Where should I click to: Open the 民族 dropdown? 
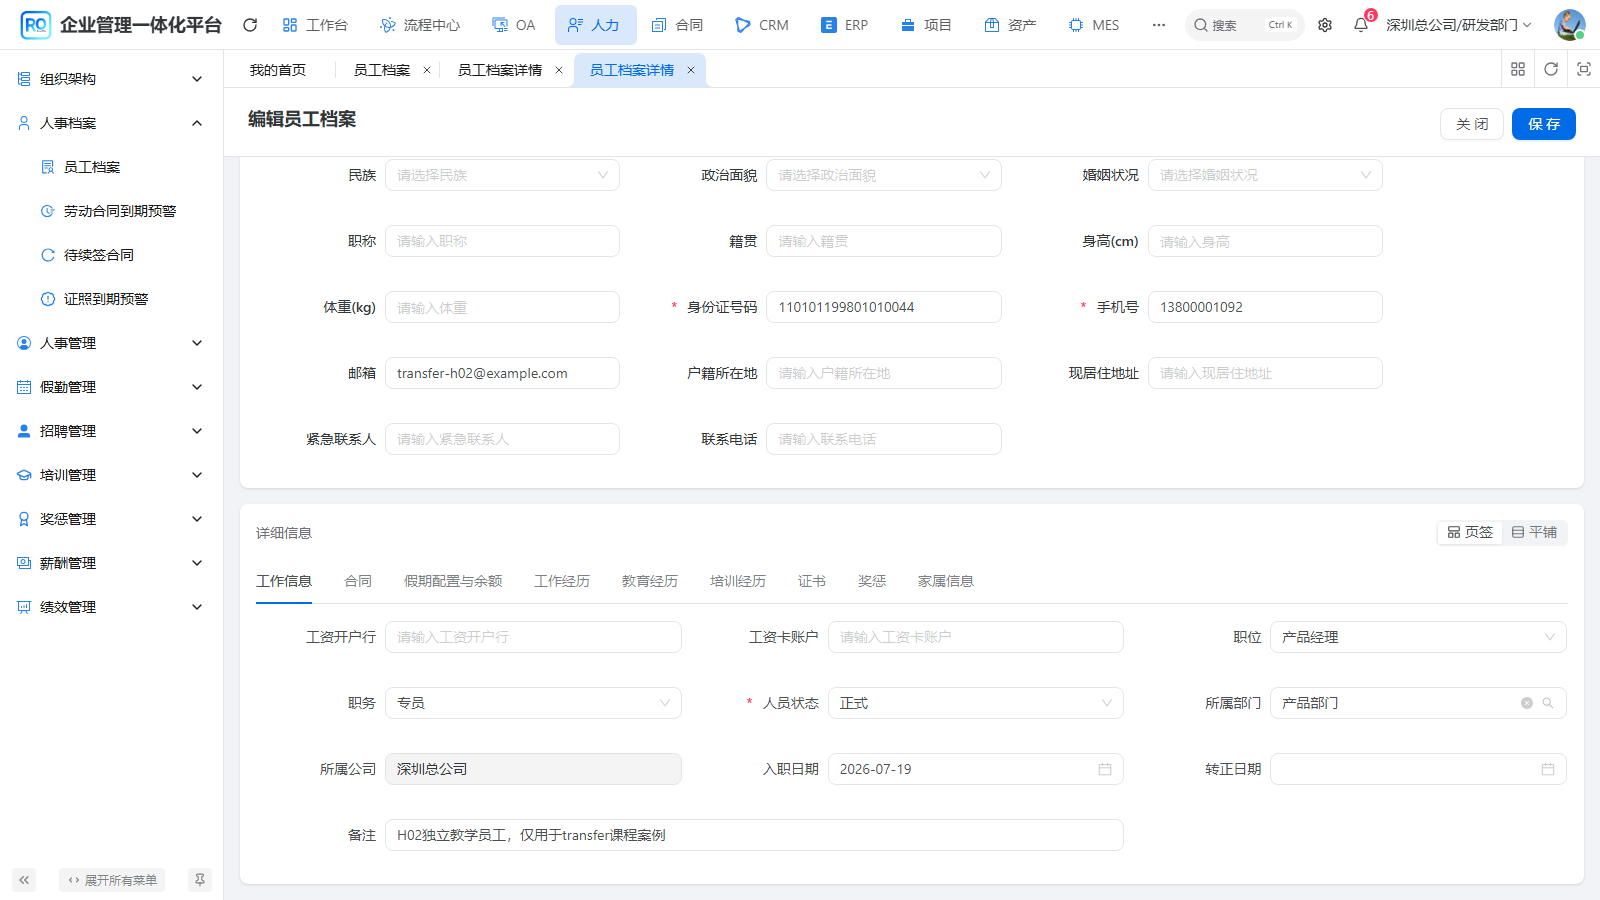pos(502,175)
